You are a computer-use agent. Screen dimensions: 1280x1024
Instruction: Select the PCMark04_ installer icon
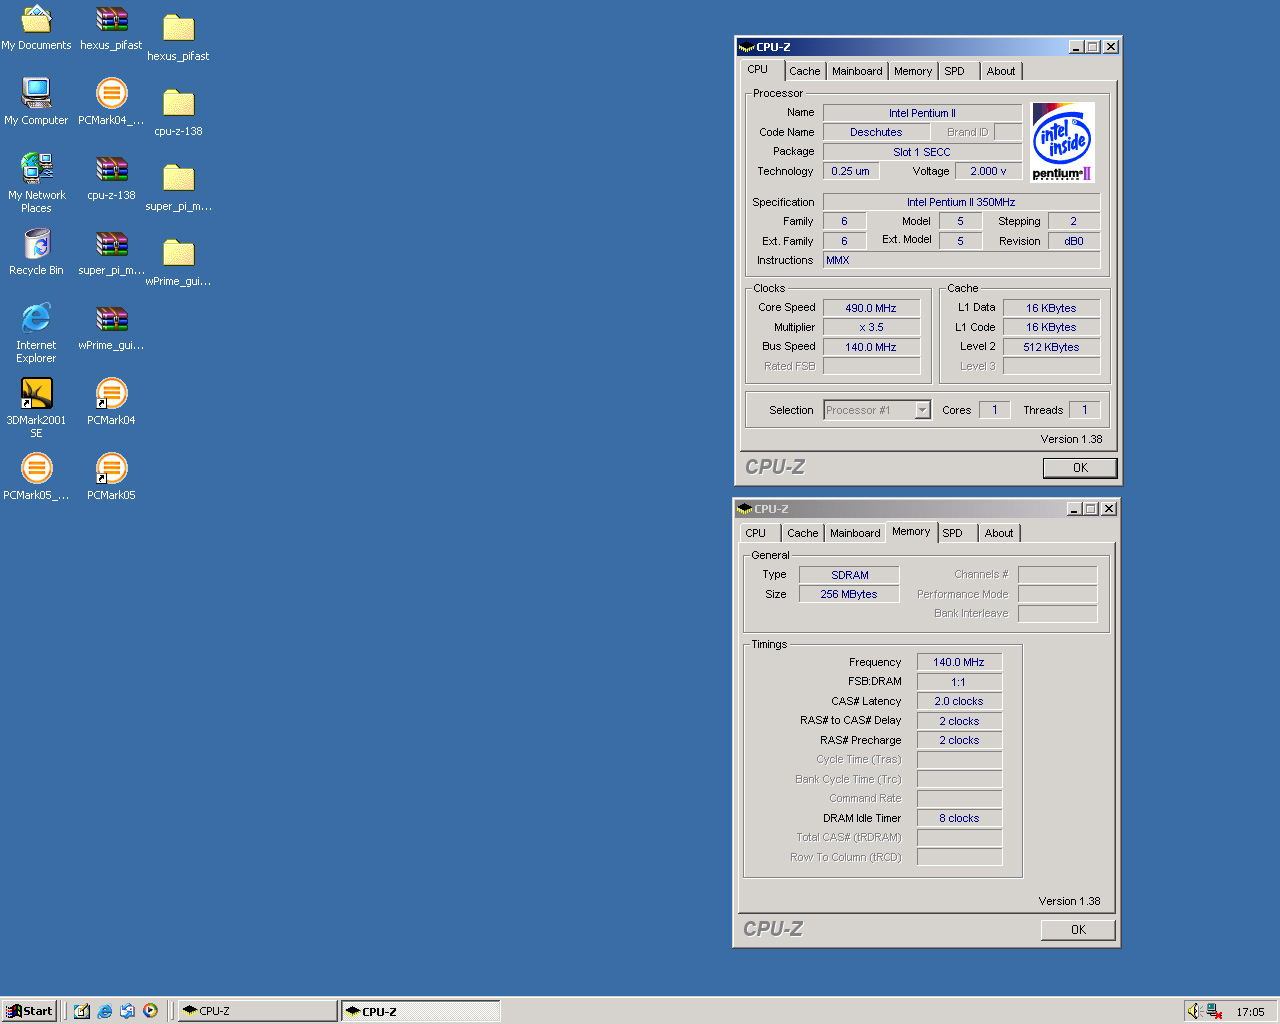111,102
